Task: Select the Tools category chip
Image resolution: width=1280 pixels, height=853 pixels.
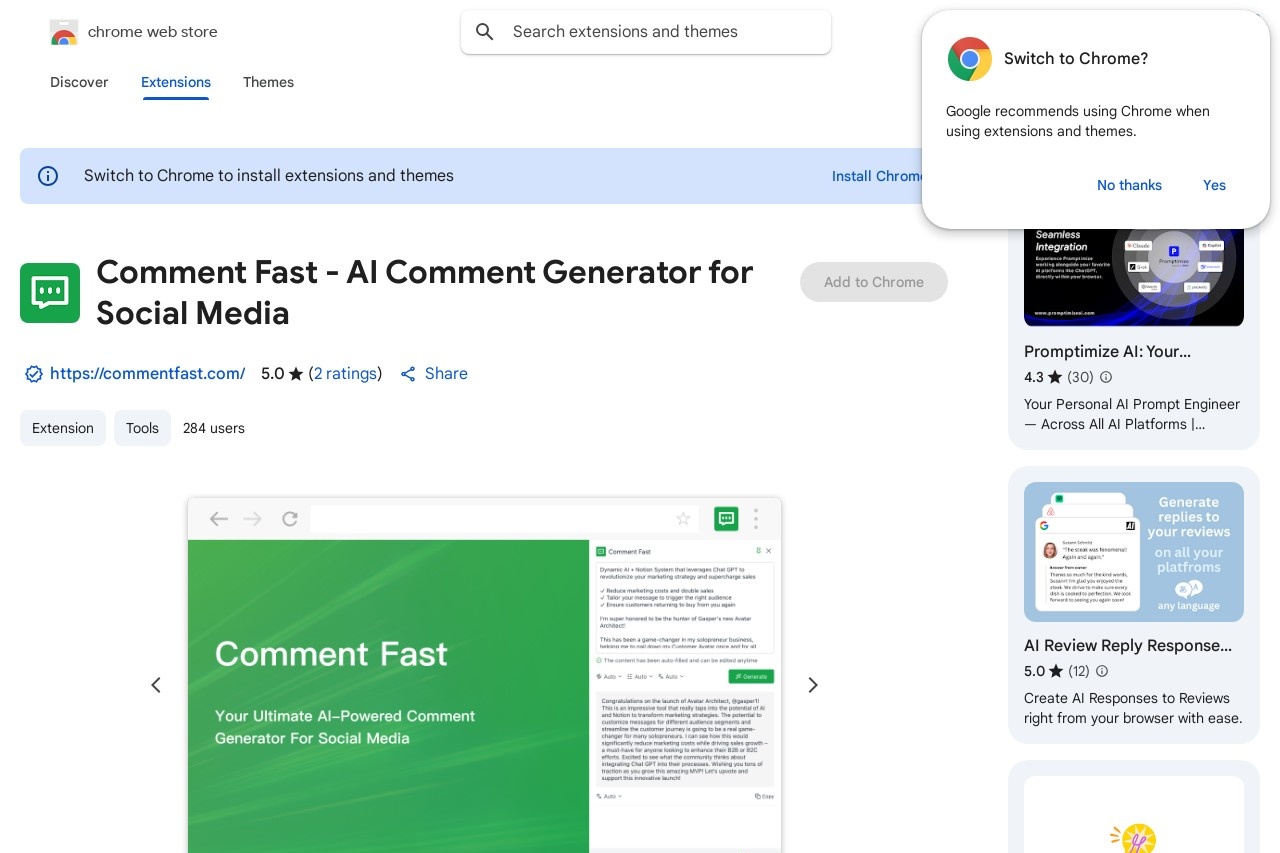Action: pyautogui.click(x=142, y=428)
